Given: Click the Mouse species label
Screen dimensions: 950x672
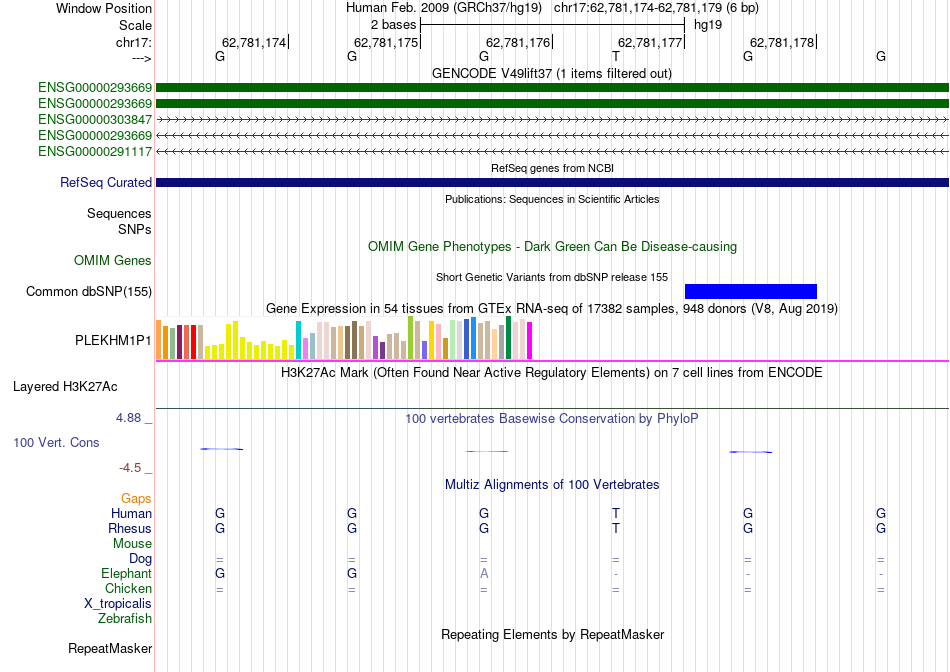Looking at the screenshot, I should pyautogui.click(x=132, y=544).
